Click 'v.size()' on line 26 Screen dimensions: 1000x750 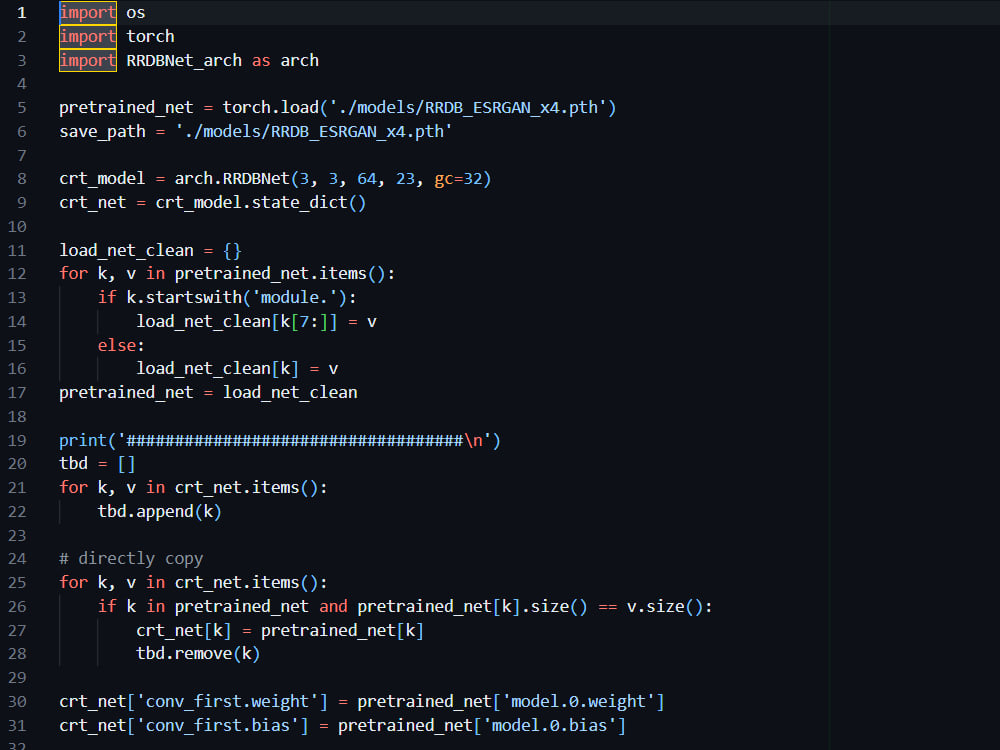point(665,607)
